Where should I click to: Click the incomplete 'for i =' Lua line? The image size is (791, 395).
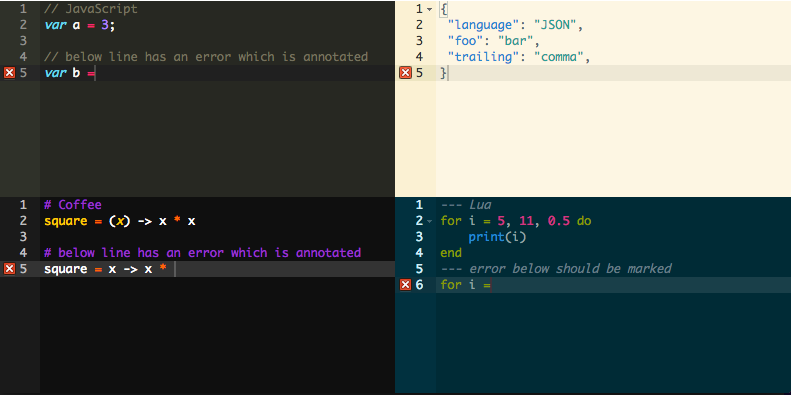(x=465, y=285)
